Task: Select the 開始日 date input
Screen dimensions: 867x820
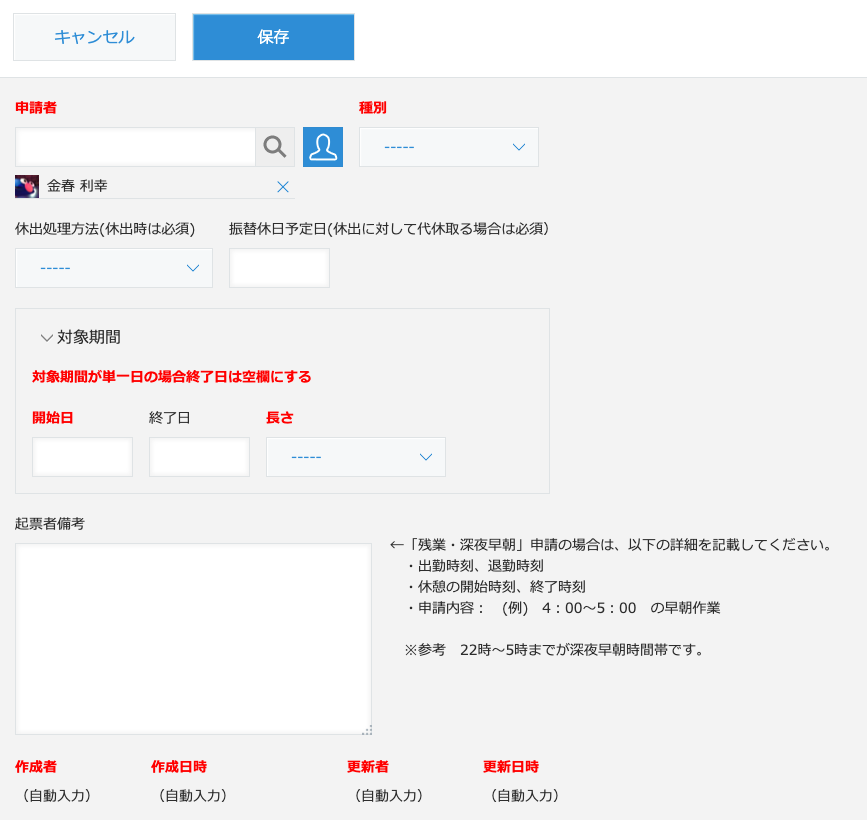Action: click(82, 457)
